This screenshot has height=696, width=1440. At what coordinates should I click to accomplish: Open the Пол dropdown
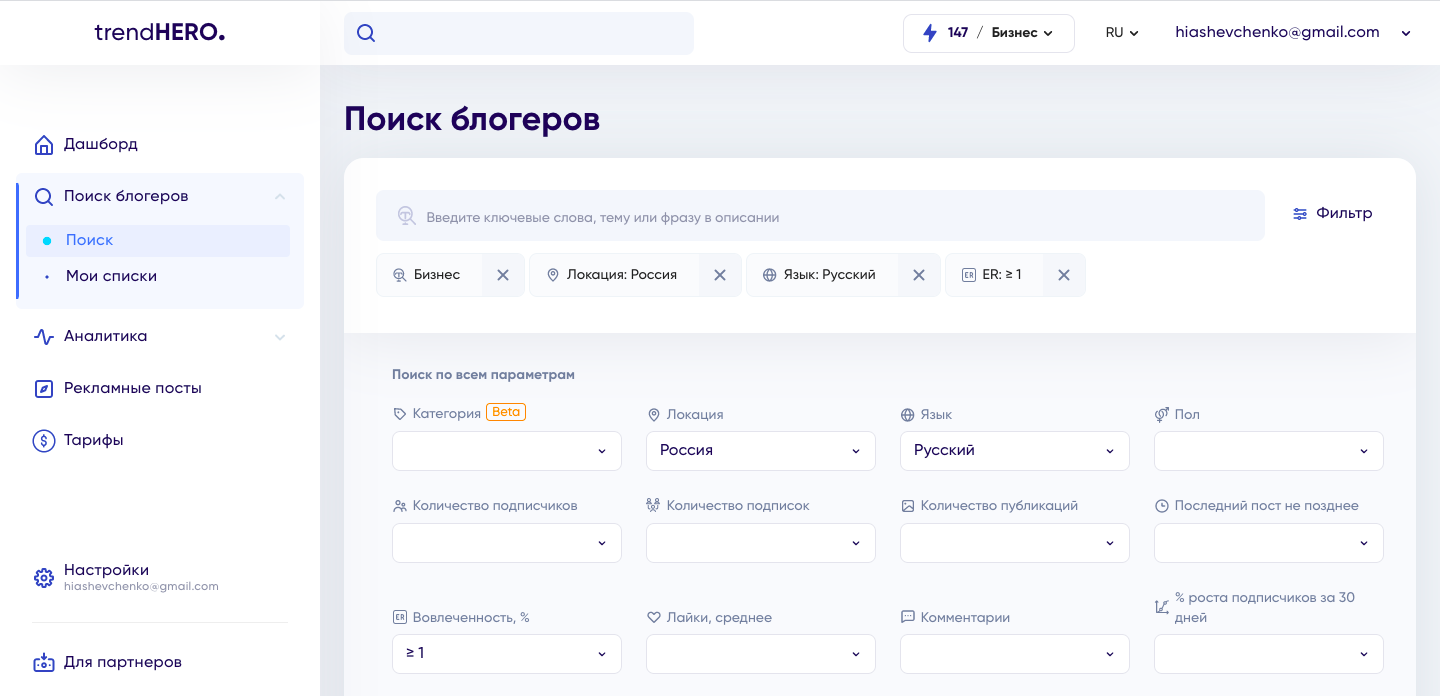[x=1269, y=451]
